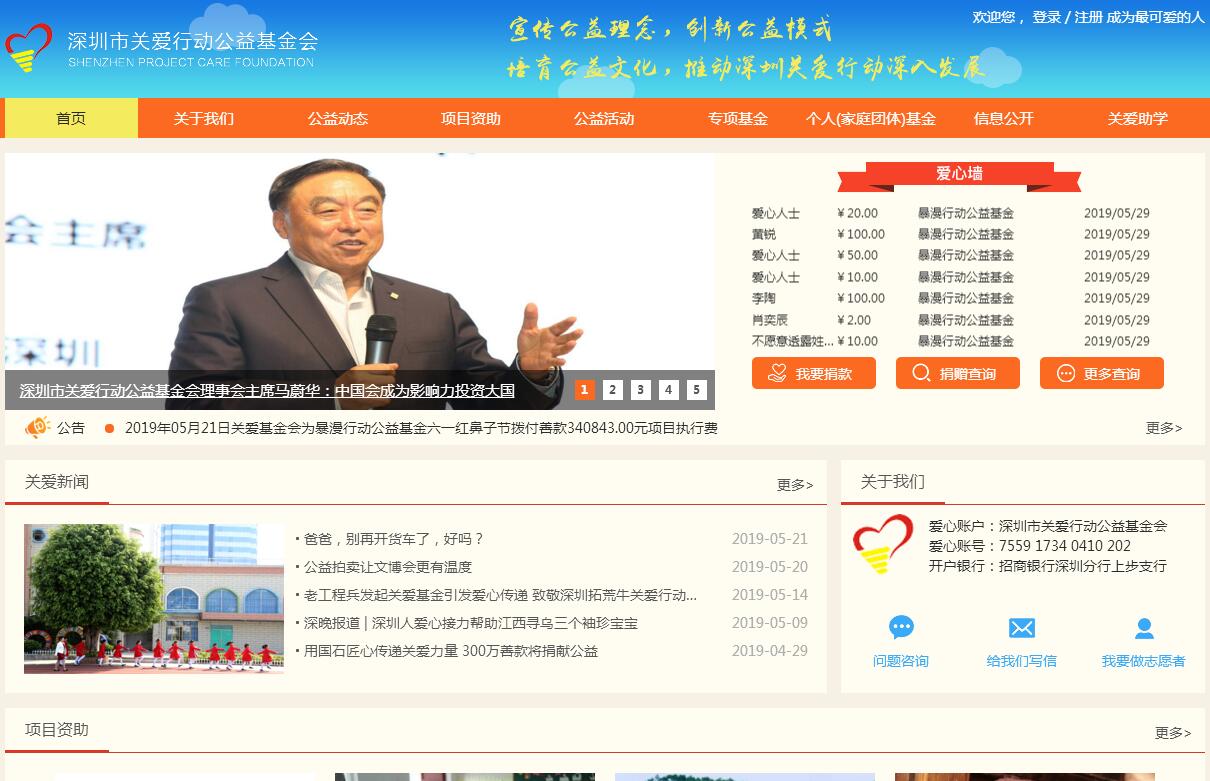
Task: Go to the 专项基金 menu item
Action: pyautogui.click(x=738, y=118)
